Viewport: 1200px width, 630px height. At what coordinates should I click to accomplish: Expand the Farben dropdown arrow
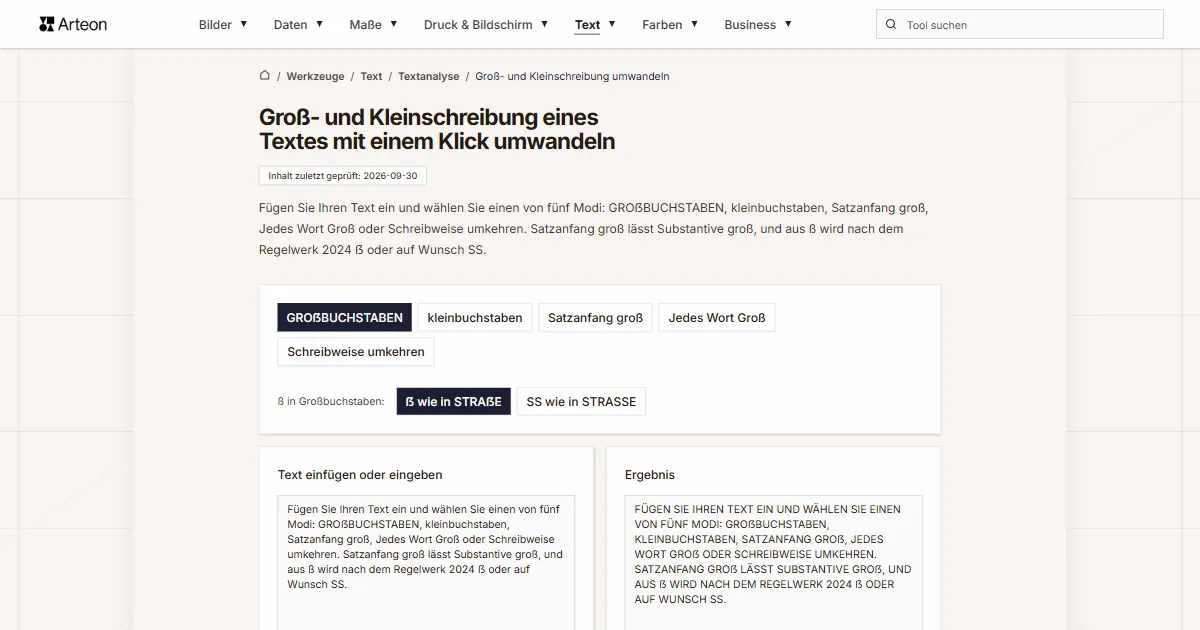tap(694, 24)
